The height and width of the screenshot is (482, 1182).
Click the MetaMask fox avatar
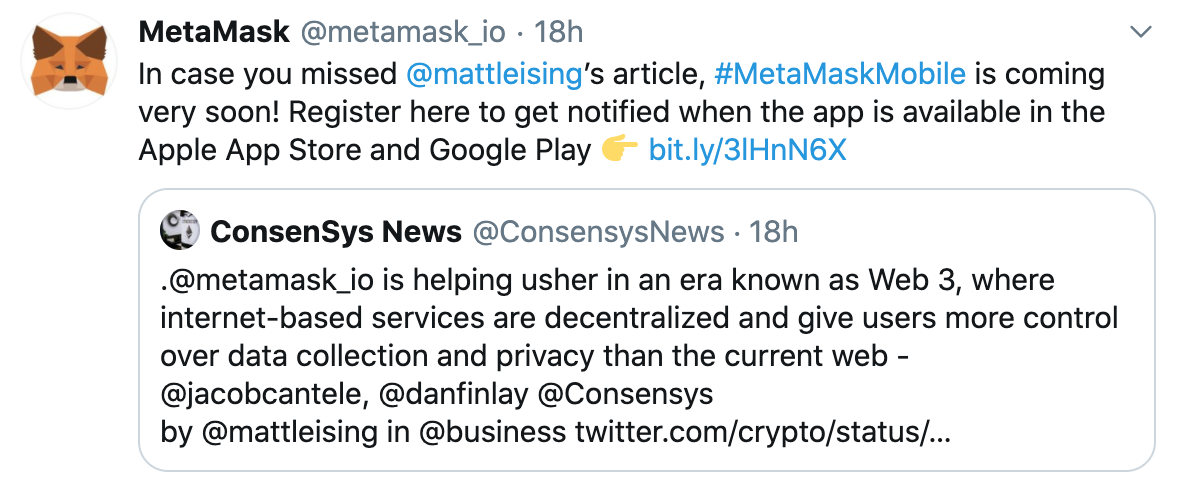point(67,62)
